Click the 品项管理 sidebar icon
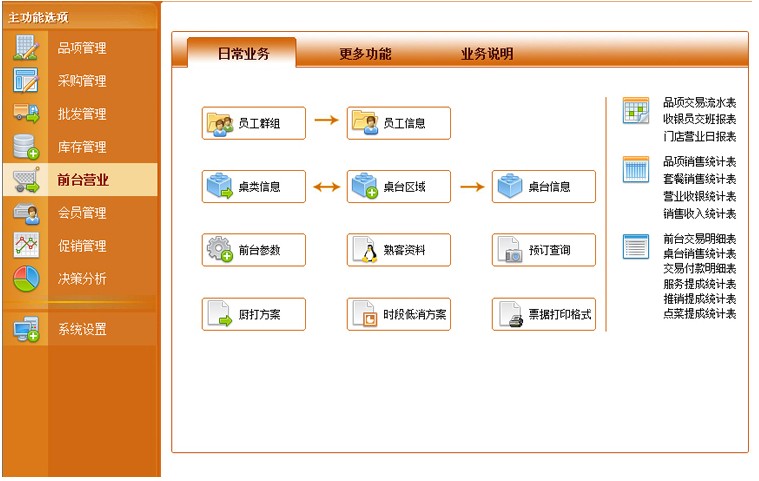This screenshot has height=481, width=759. 26,47
